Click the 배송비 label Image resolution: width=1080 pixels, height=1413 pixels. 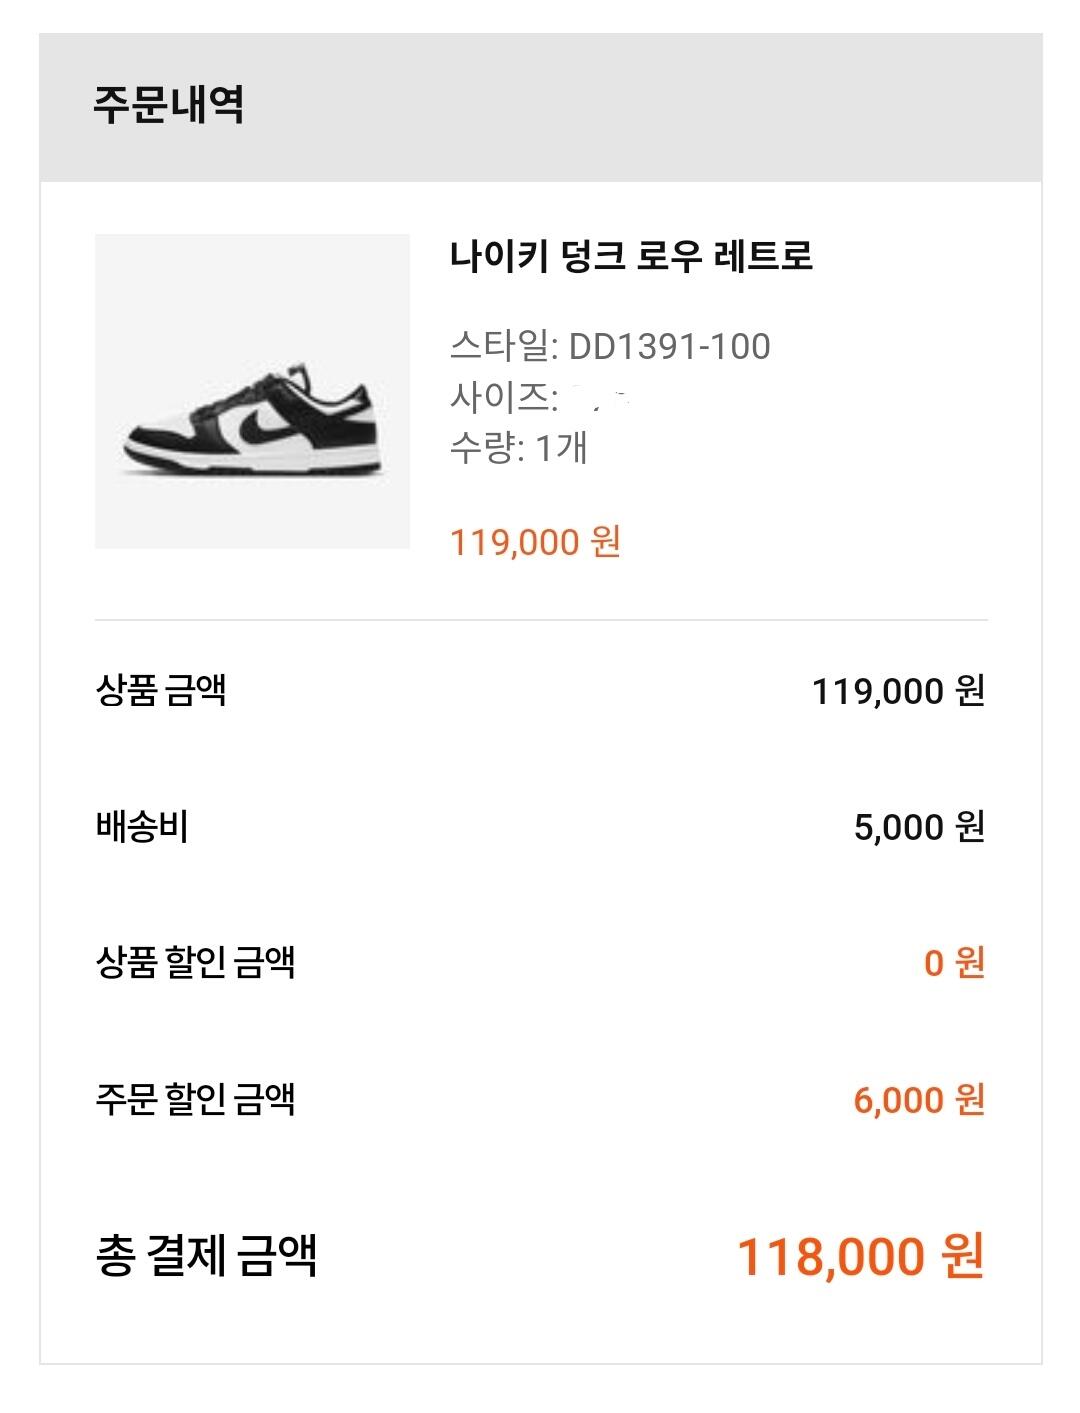pyautogui.click(x=142, y=827)
